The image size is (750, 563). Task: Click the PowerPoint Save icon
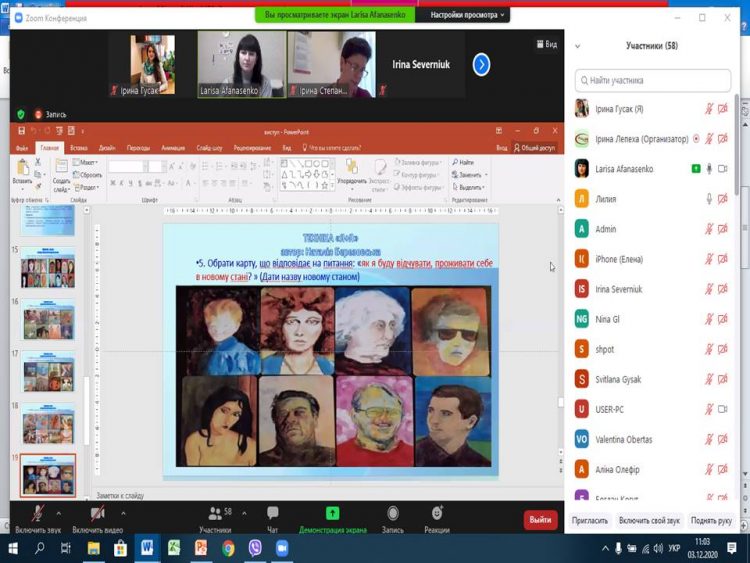(21, 131)
